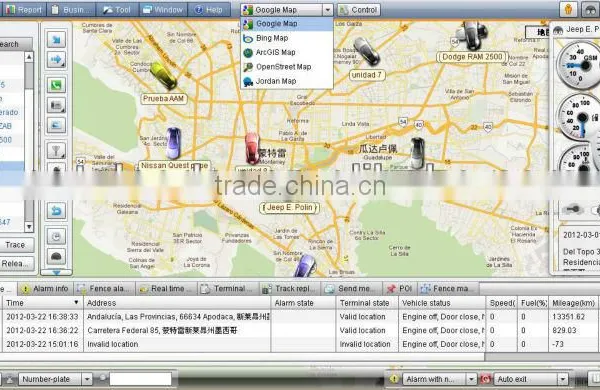Expand toolbar with the bottom blue down arrow
The height and width of the screenshot is (390, 600).
(x=56, y=273)
